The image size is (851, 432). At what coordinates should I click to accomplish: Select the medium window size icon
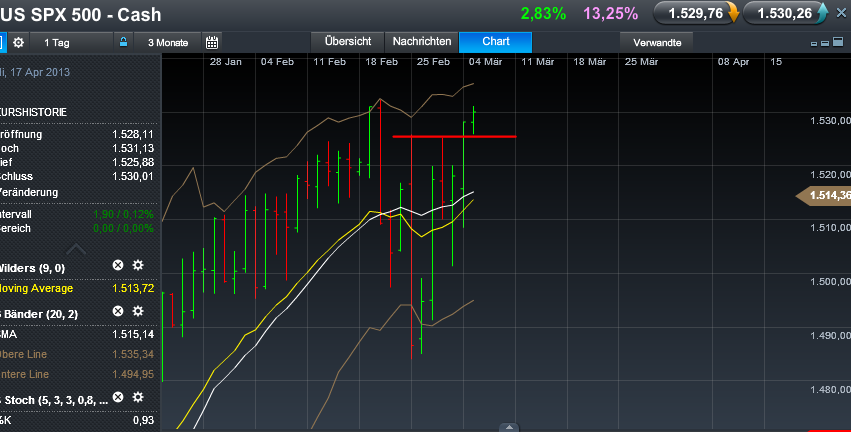(824, 43)
